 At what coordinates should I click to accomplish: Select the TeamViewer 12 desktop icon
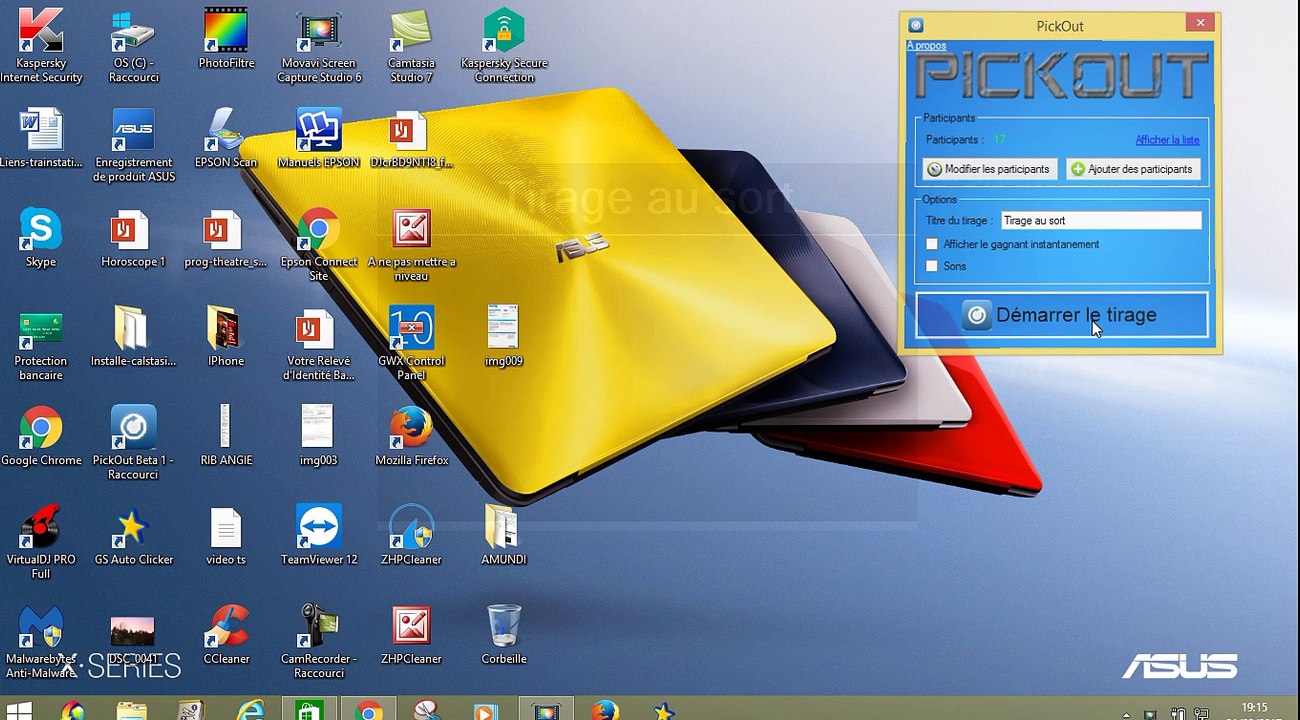[319, 535]
